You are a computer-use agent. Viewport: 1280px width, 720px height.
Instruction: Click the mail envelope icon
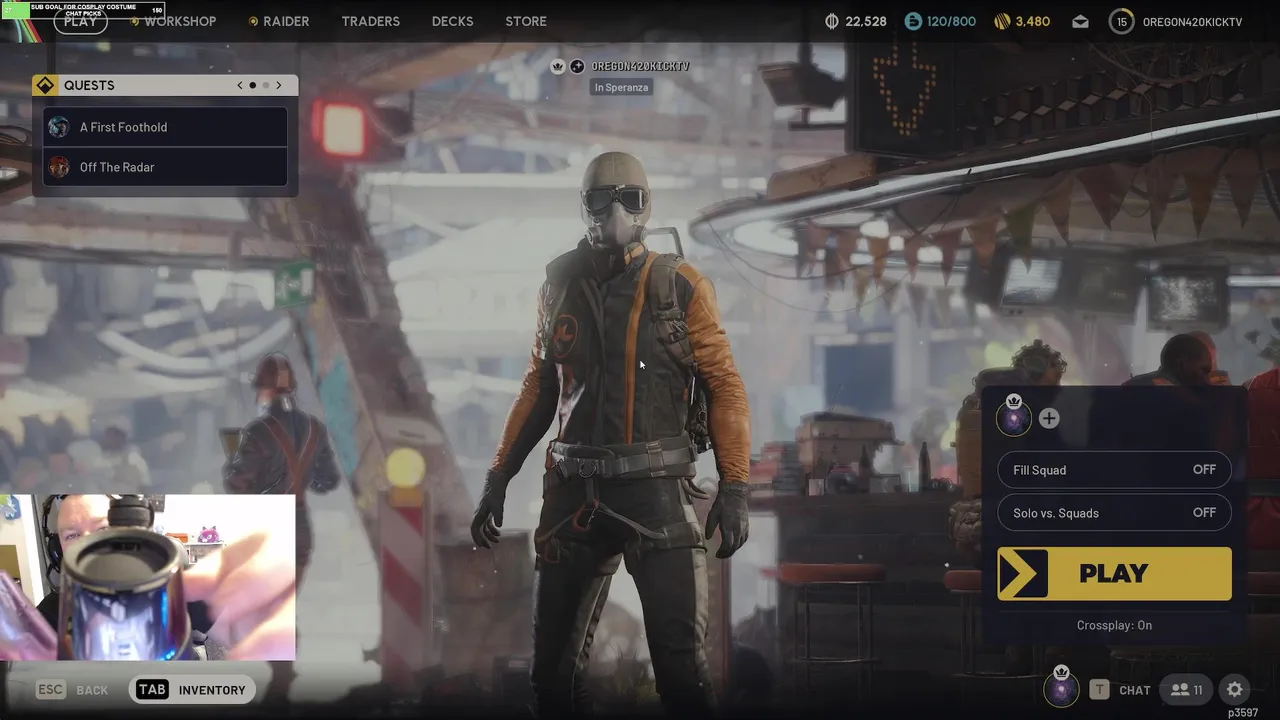click(1080, 21)
